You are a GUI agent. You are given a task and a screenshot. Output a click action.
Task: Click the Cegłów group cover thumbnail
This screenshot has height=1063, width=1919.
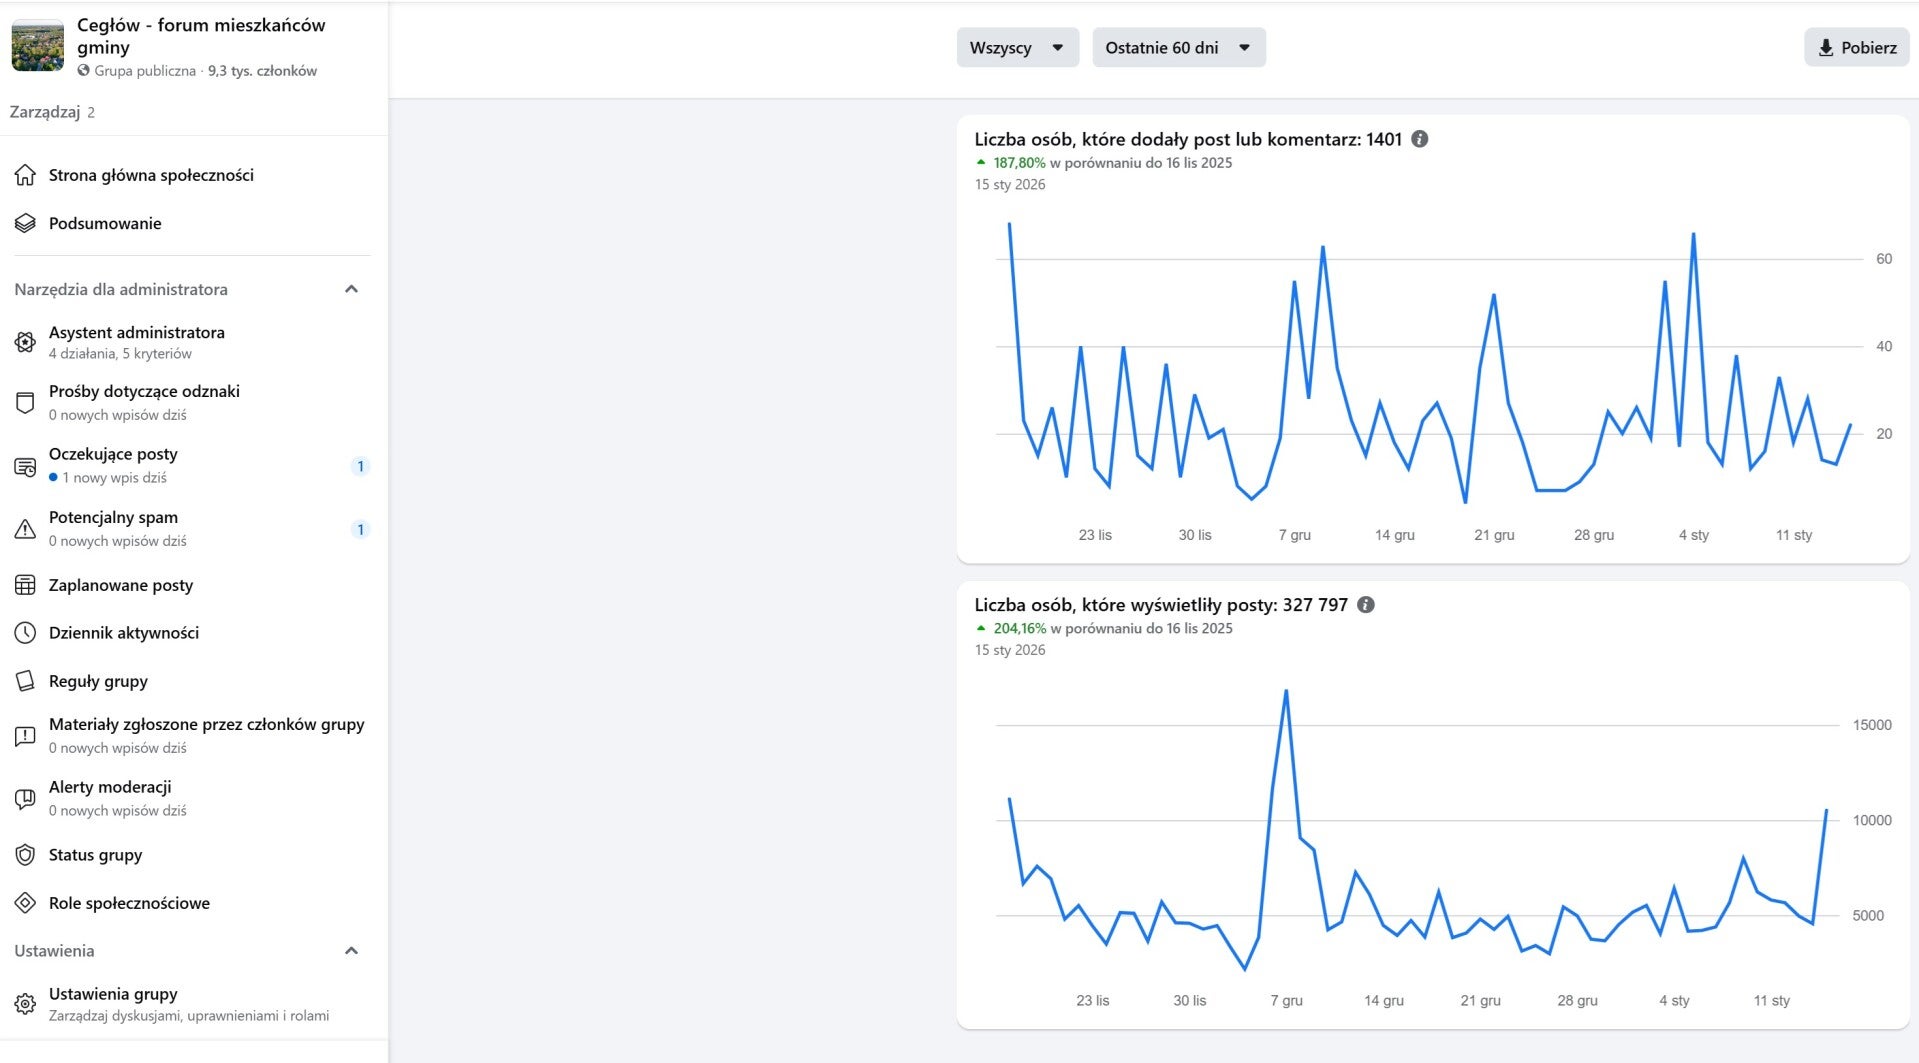click(x=38, y=46)
